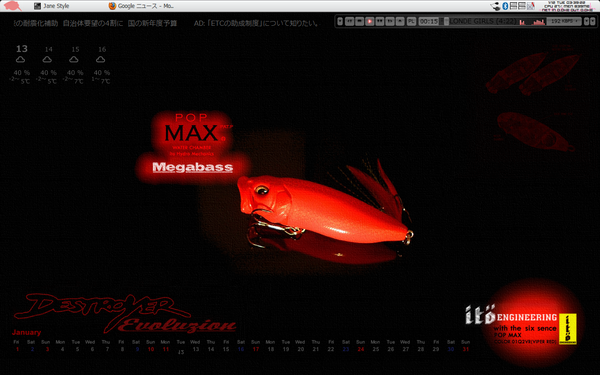The width and height of the screenshot is (600, 375).
Task: Select day 13 weather forecast
Action: pyautogui.click(x=22, y=64)
